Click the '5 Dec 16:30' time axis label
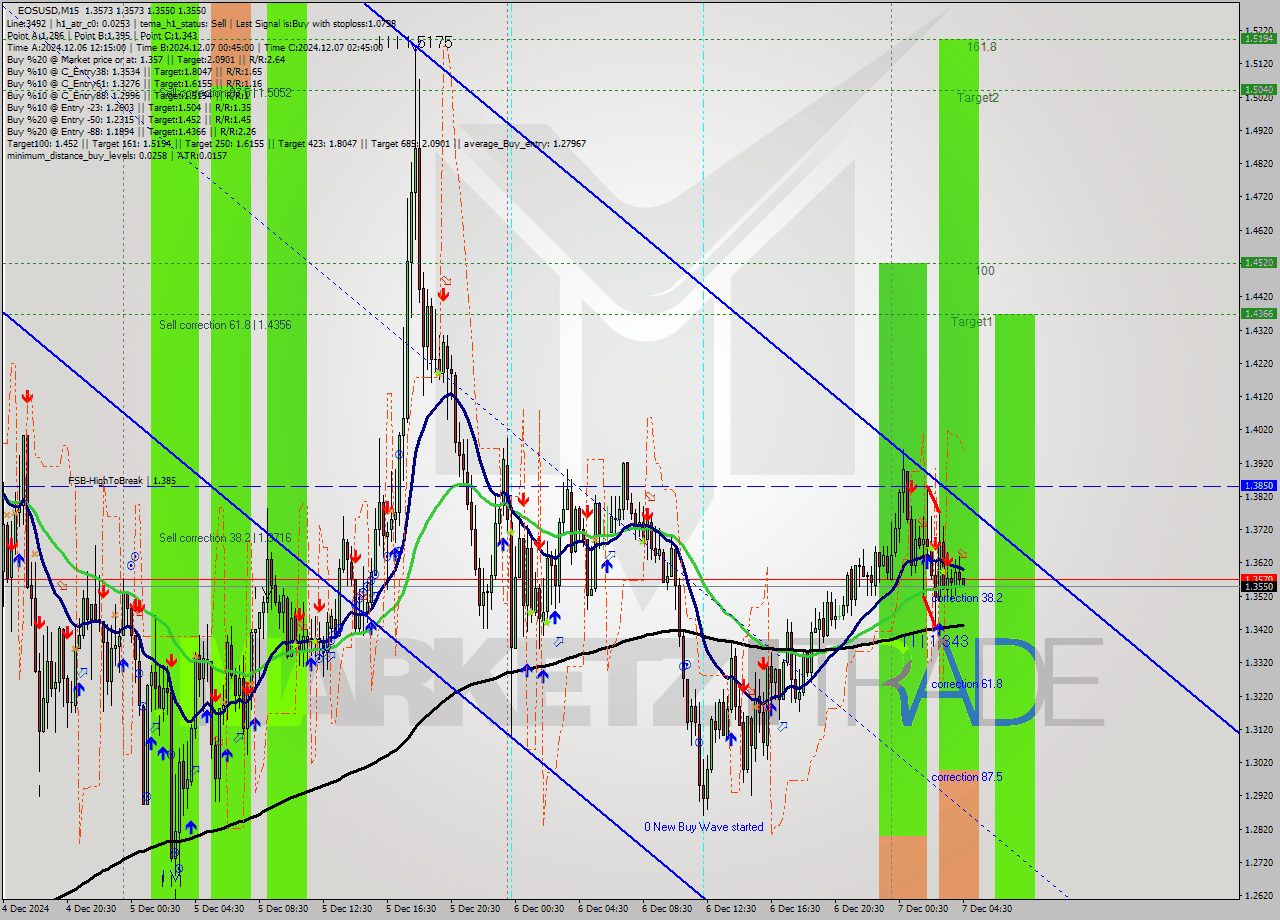The width and height of the screenshot is (1280, 920). [411, 909]
